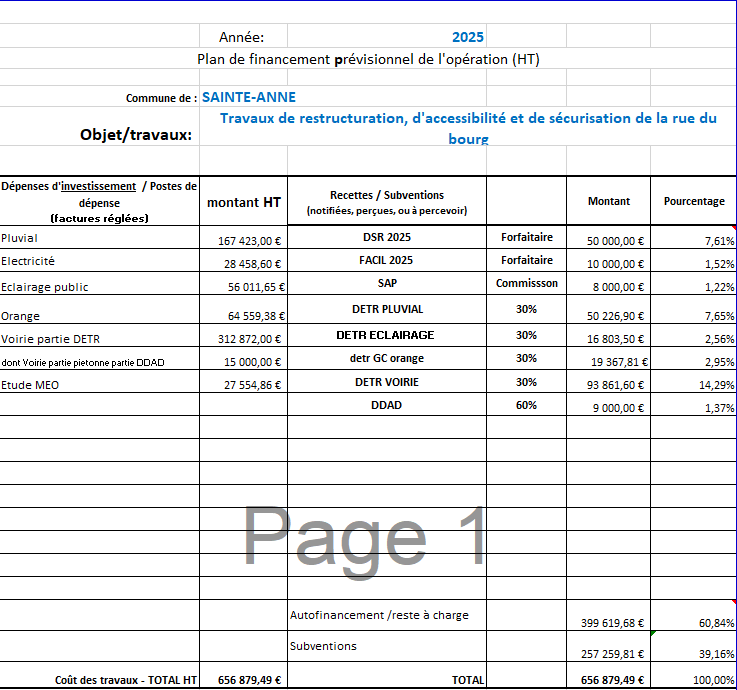Click the '60%' rate in DDAD row
Image resolution: width=737 pixels, height=690 pixels.
[x=526, y=405]
